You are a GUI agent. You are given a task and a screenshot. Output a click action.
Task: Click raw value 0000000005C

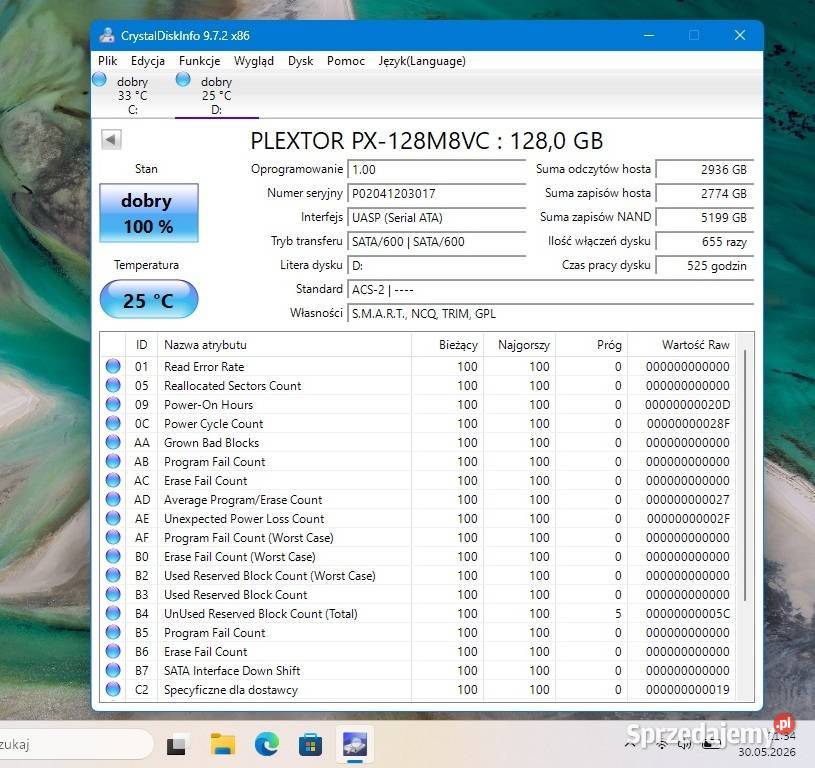point(688,614)
